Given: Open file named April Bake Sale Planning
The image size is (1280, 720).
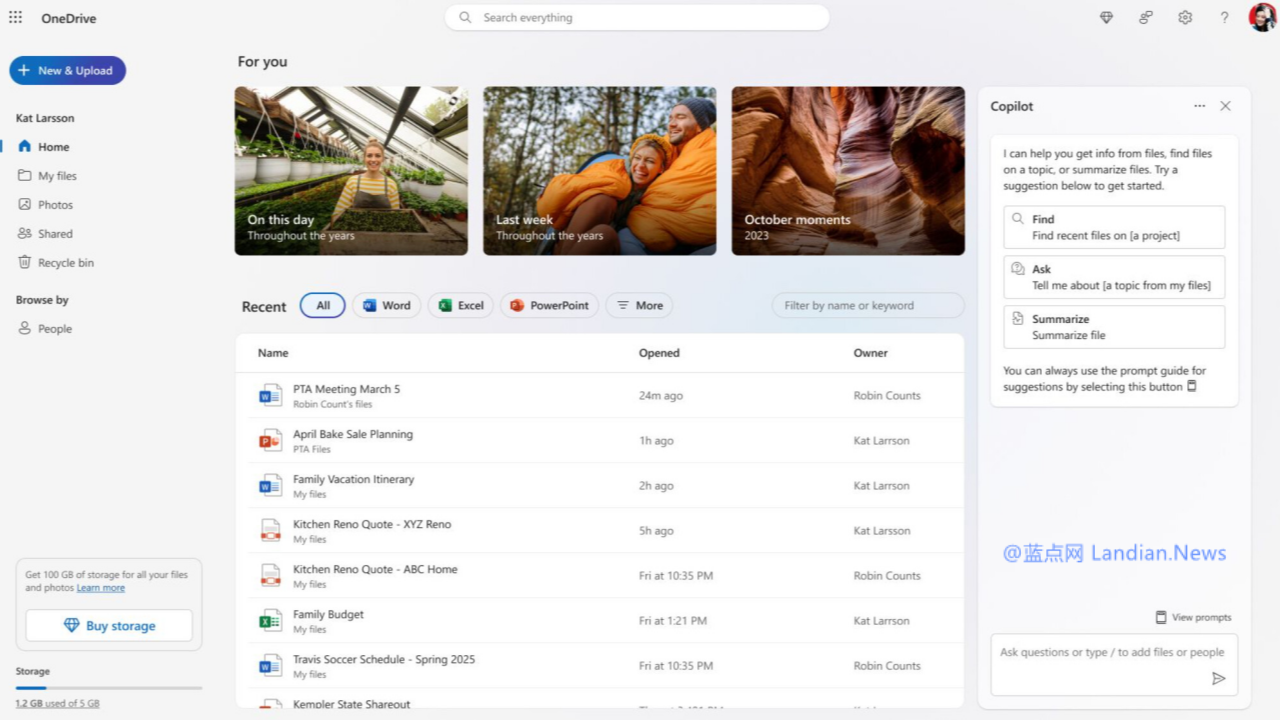Looking at the screenshot, I should point(353,434).
